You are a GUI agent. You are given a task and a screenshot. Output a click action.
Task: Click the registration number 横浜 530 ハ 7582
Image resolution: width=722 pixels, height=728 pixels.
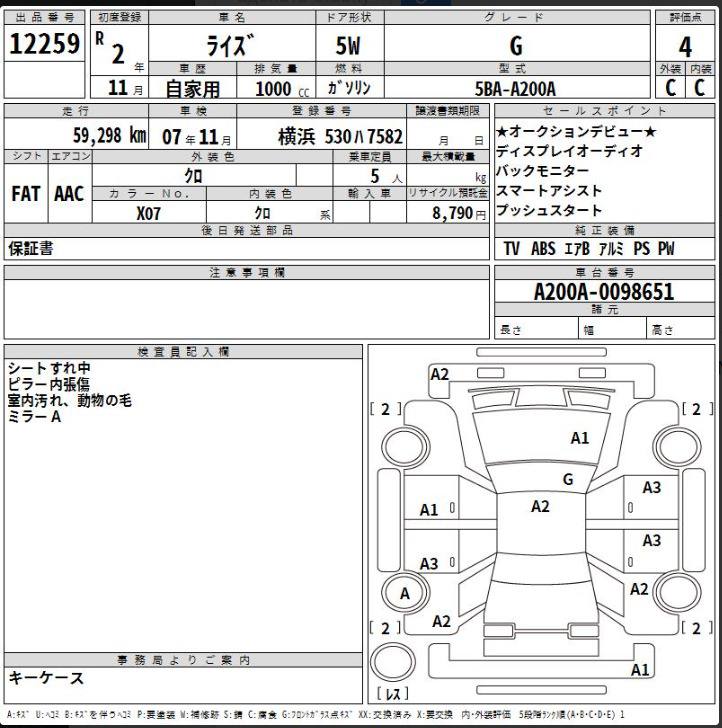340,136
